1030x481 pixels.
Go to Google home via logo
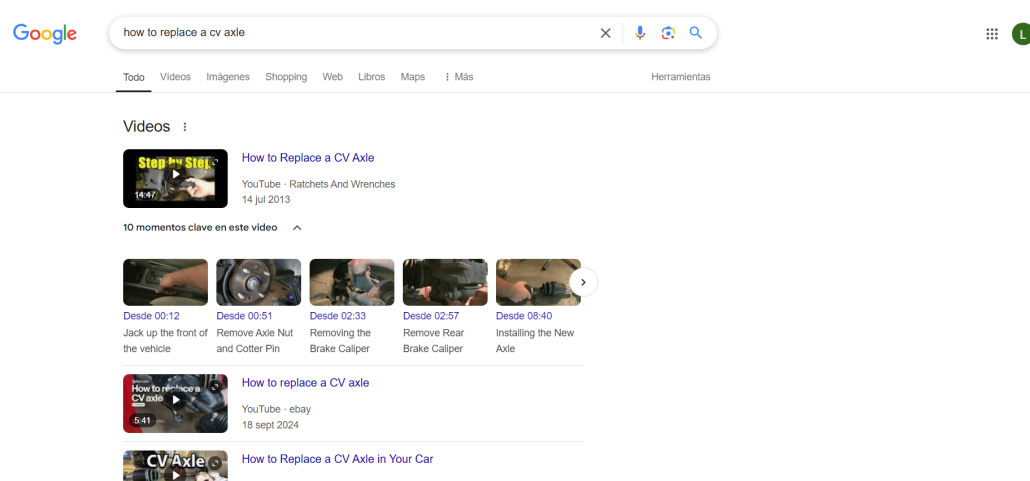point(45,34)
